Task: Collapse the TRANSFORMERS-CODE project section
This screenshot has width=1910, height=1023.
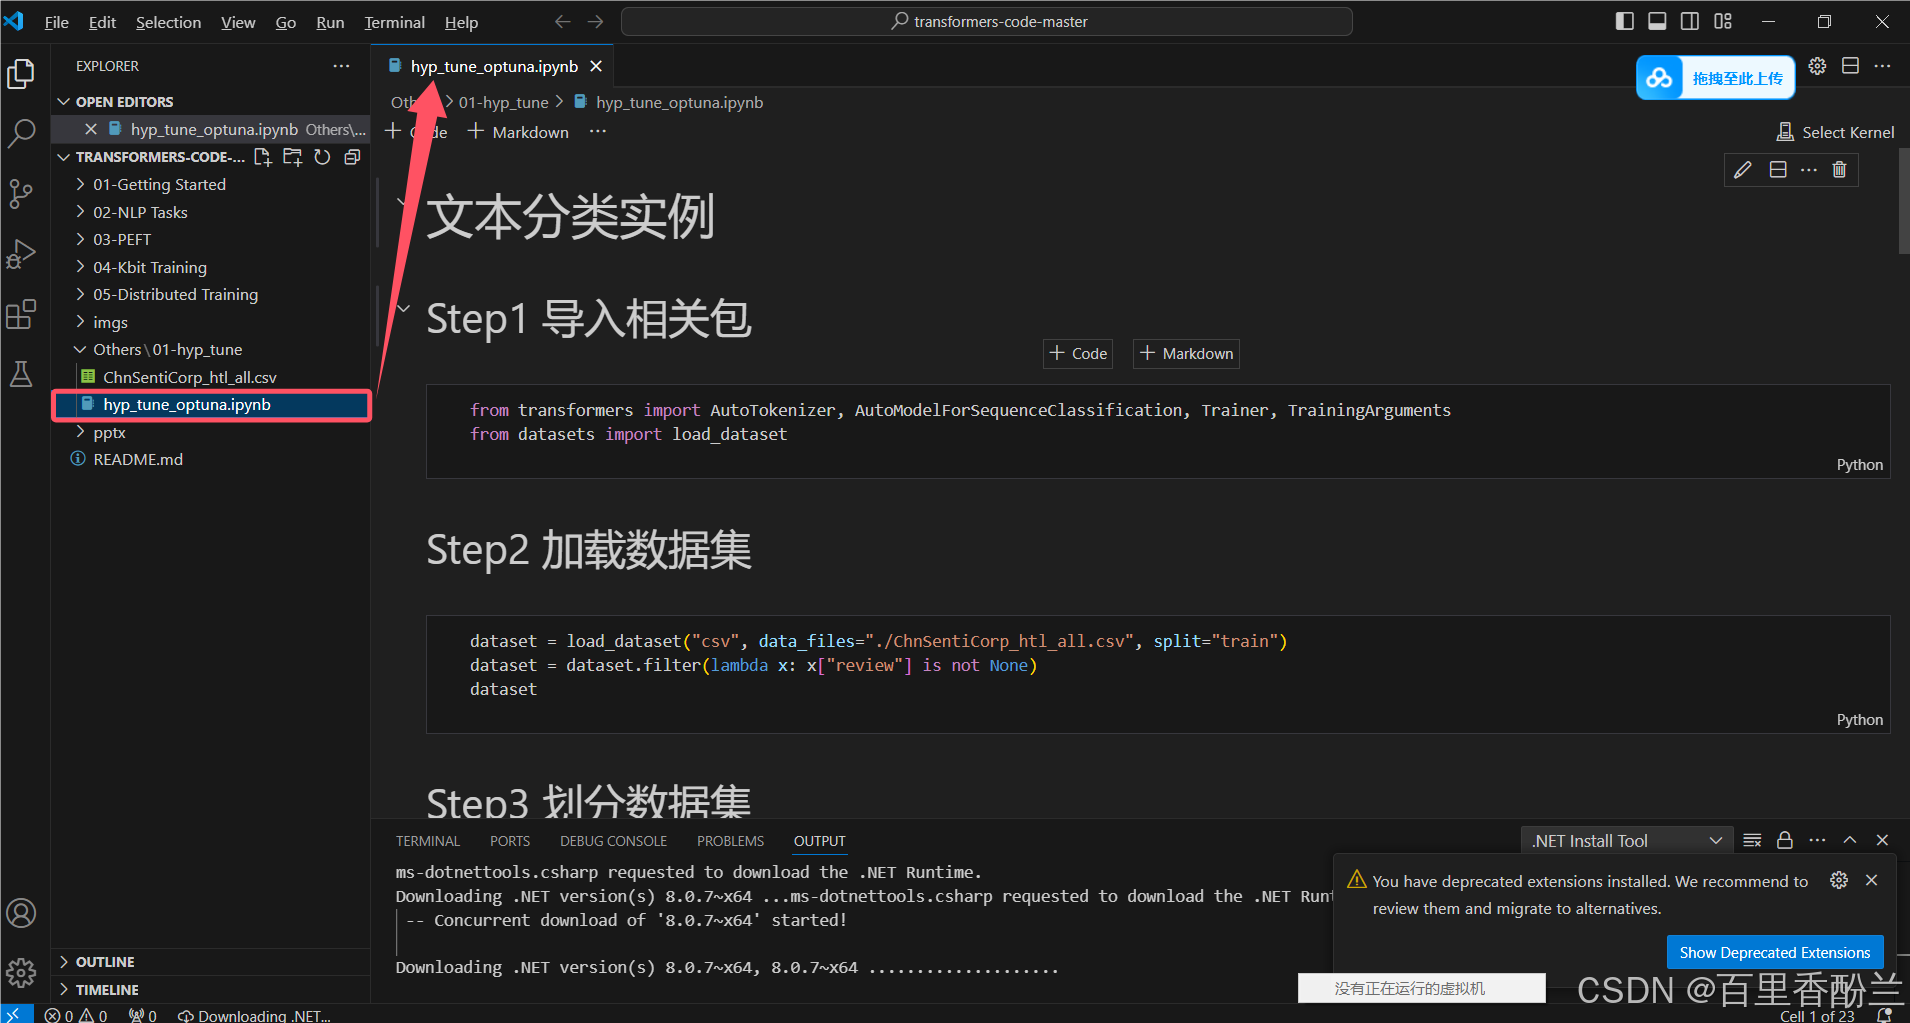Action: (x=64, y=157)
